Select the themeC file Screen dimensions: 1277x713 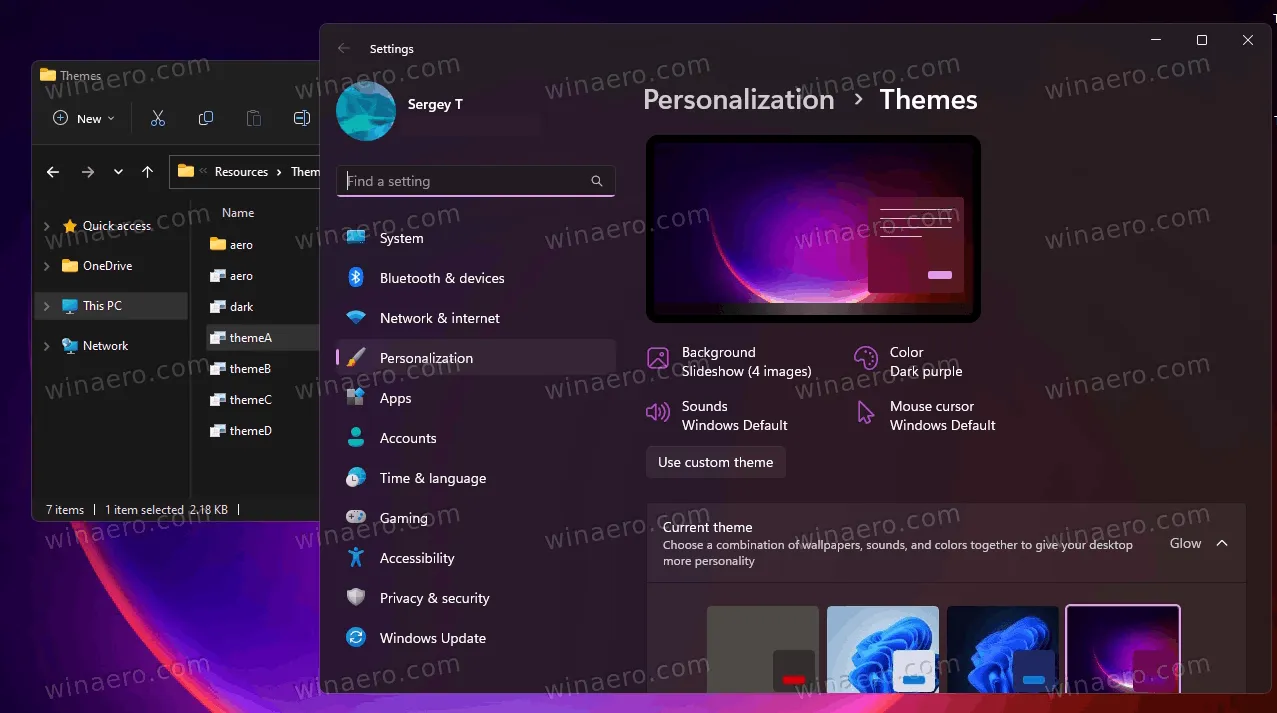(241, 400)
